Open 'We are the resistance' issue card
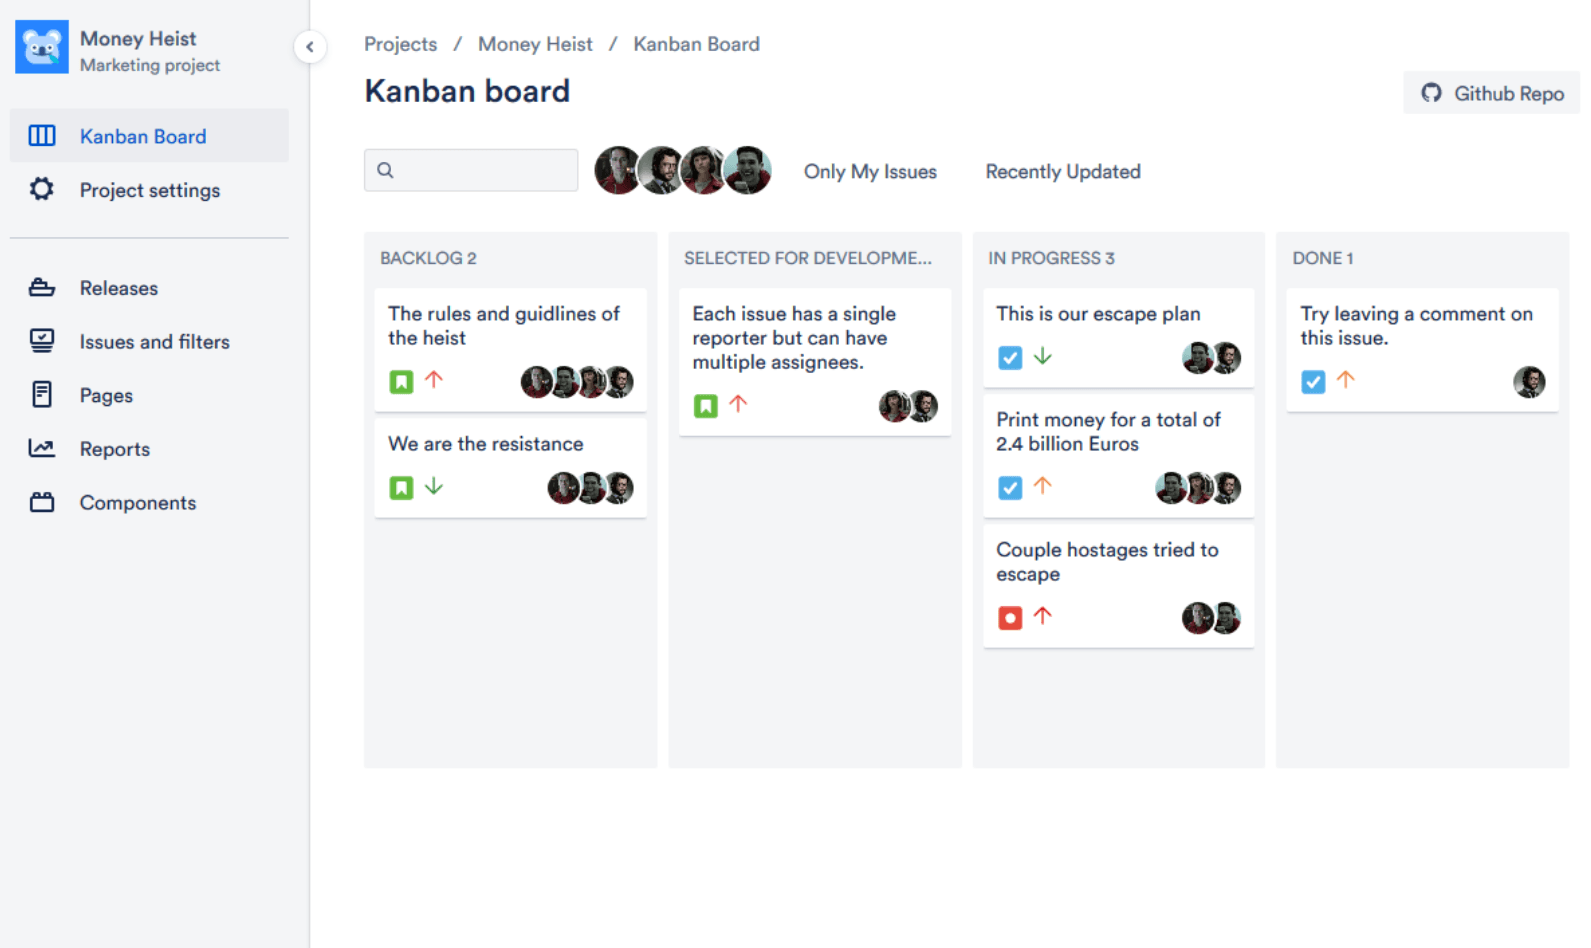1591x948 pixels. pos(510,466)
